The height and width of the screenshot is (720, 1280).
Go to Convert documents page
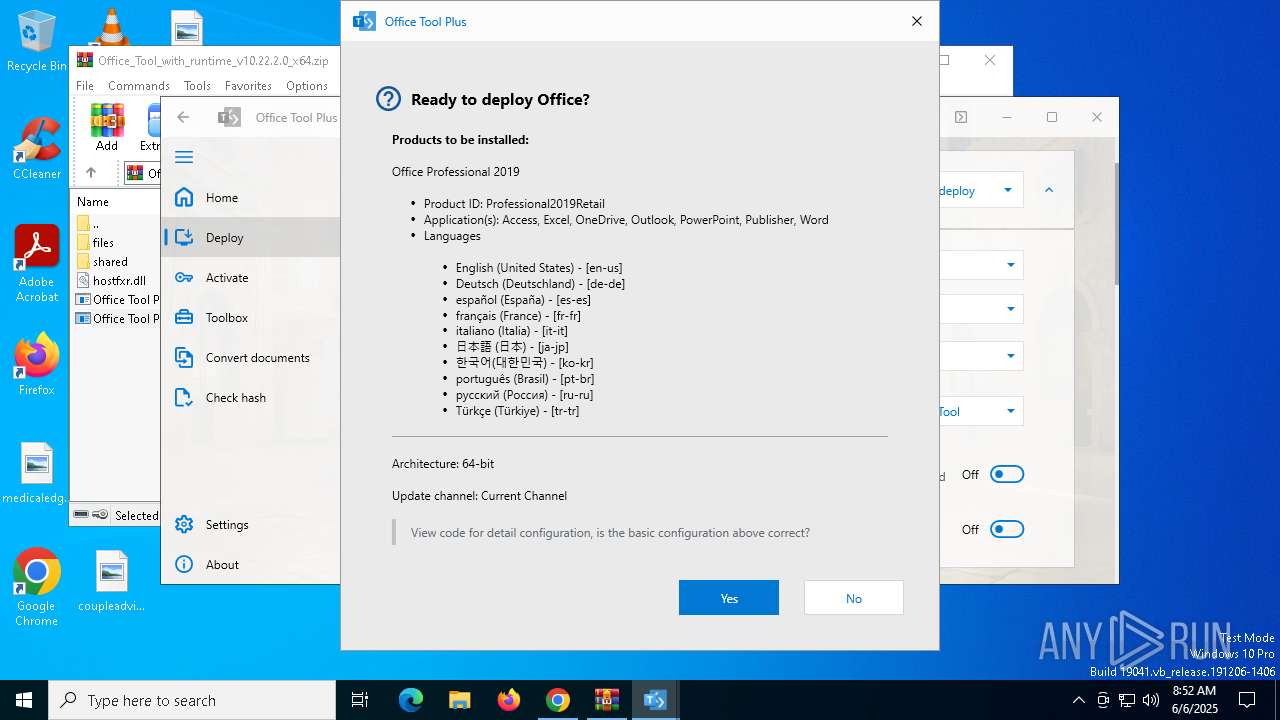(x=251, y=358)
